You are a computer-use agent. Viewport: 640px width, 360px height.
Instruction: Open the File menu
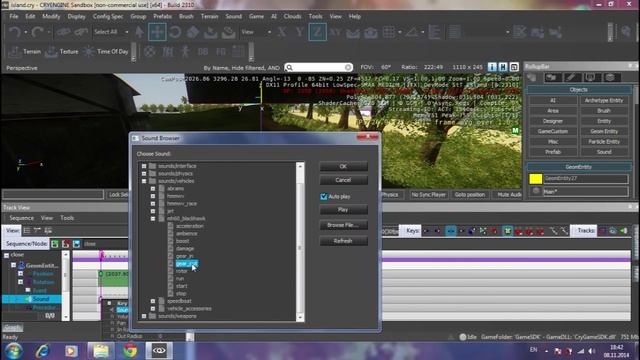coord(14,16)
